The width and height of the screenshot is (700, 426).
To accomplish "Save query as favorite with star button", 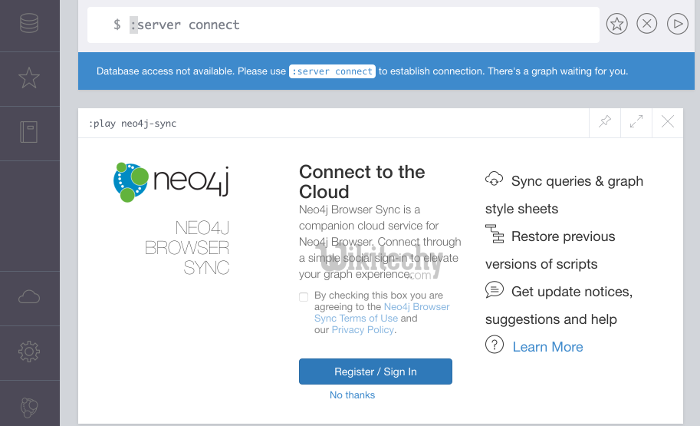I will point(617,24).
